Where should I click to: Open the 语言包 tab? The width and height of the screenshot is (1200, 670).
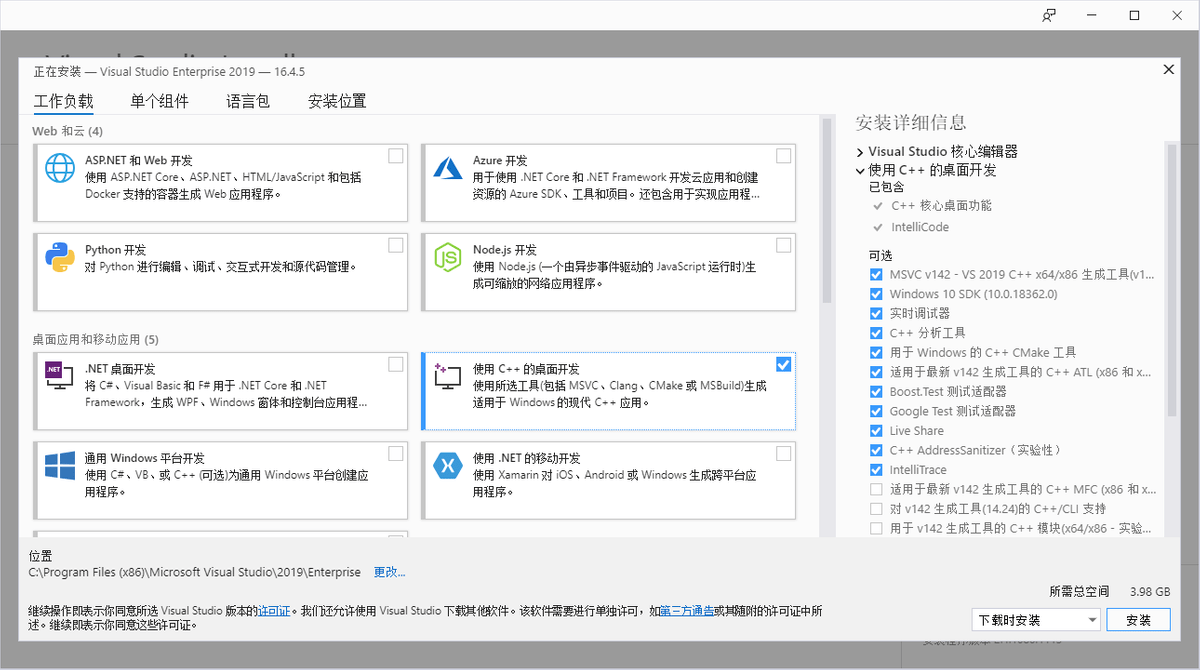coord(247,100)
